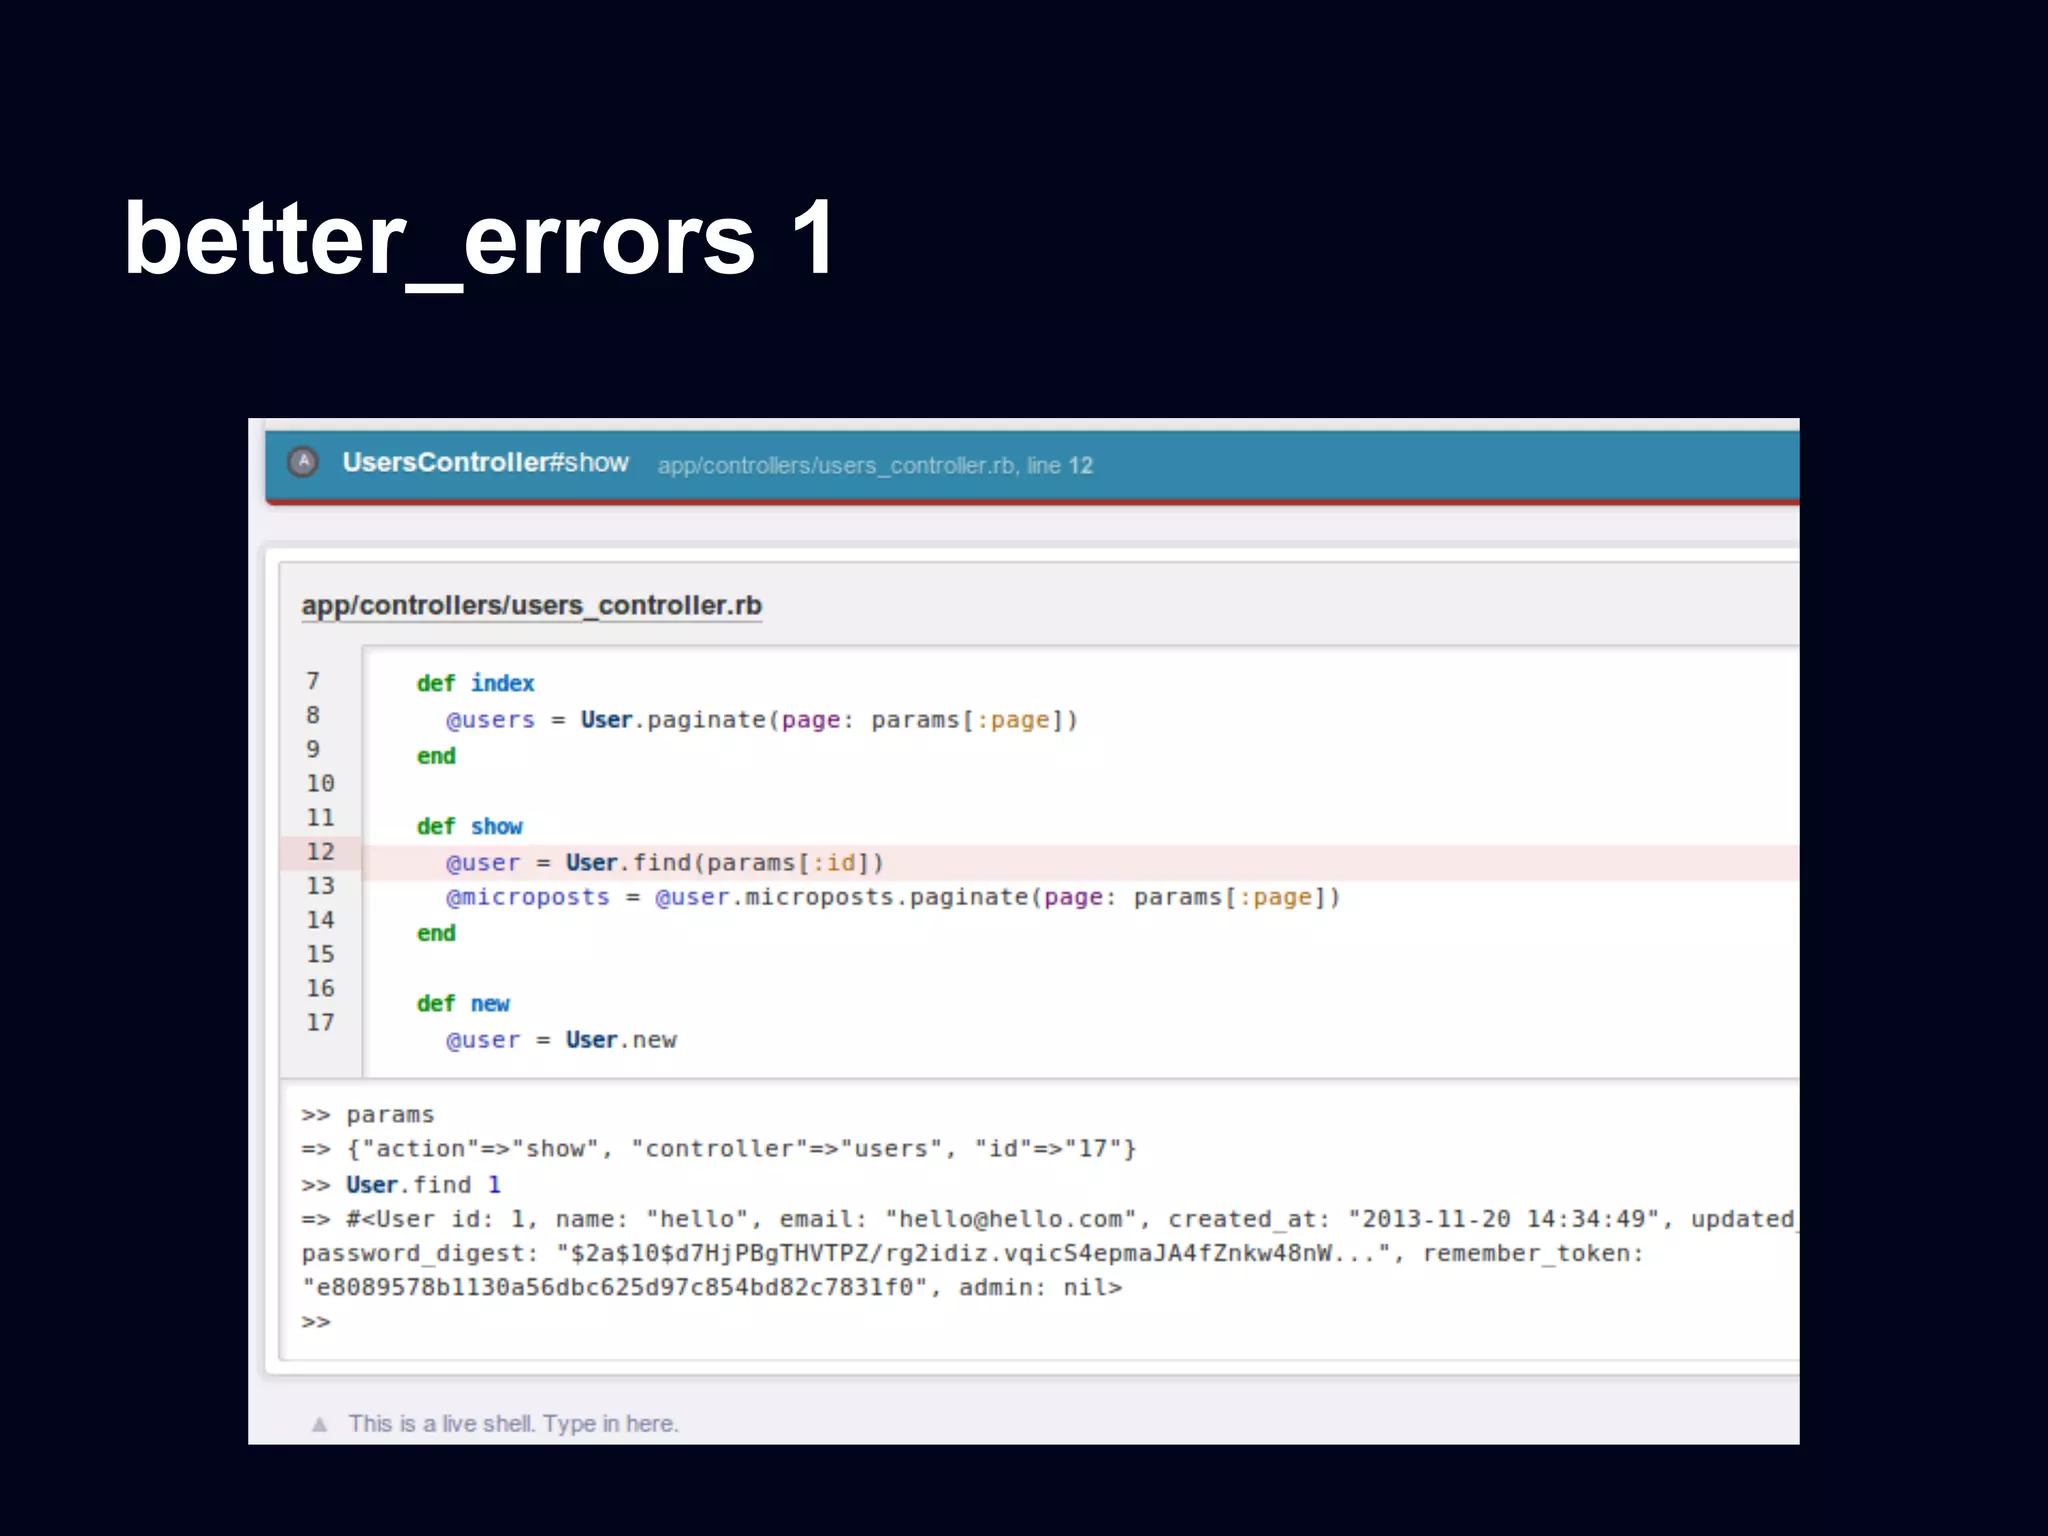Image resolution: width=2048 pixels, height=1536 pixels.
Task: Click the '@users = User.paginate' code line
Action: (x=762, y=720)
